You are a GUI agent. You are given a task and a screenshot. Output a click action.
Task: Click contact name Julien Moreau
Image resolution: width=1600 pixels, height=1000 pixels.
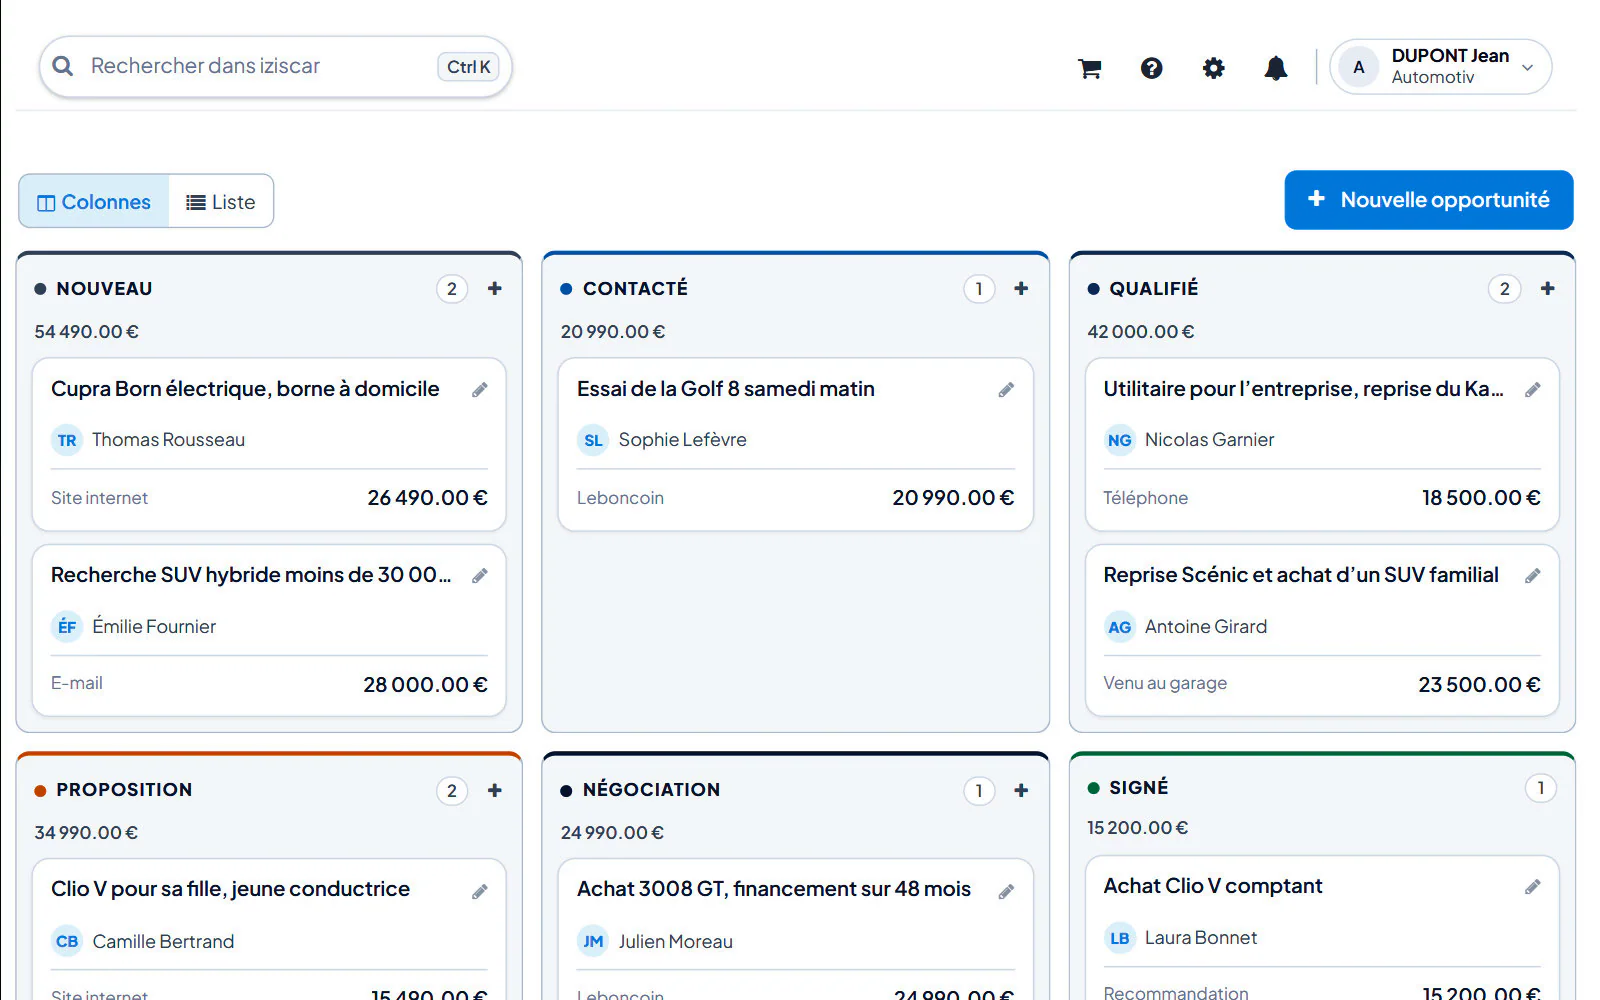[x=675, y=942]
